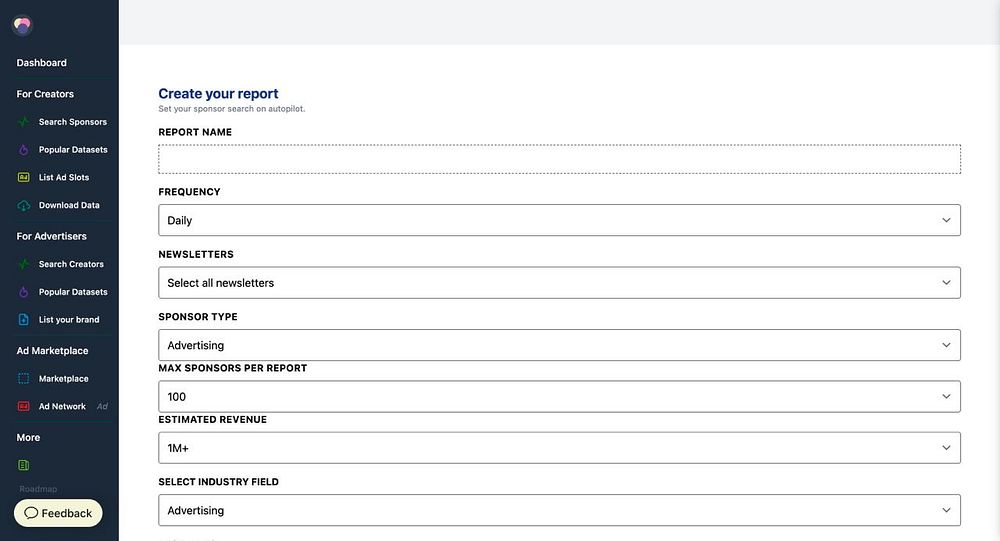1000x541 pixels.
Task: Click the Search Creators pulse icon
Action: point(24,265)
